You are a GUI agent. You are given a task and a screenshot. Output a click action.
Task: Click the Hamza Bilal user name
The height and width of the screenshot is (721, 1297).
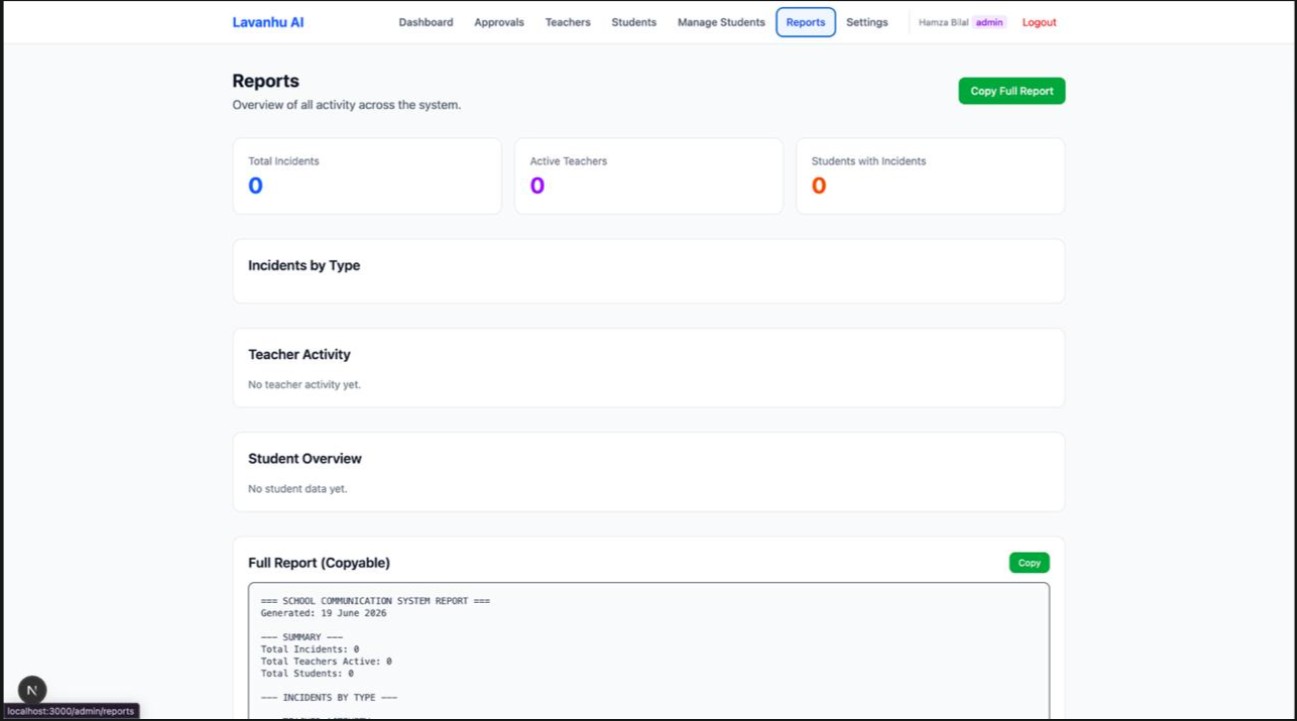[943, 22]
